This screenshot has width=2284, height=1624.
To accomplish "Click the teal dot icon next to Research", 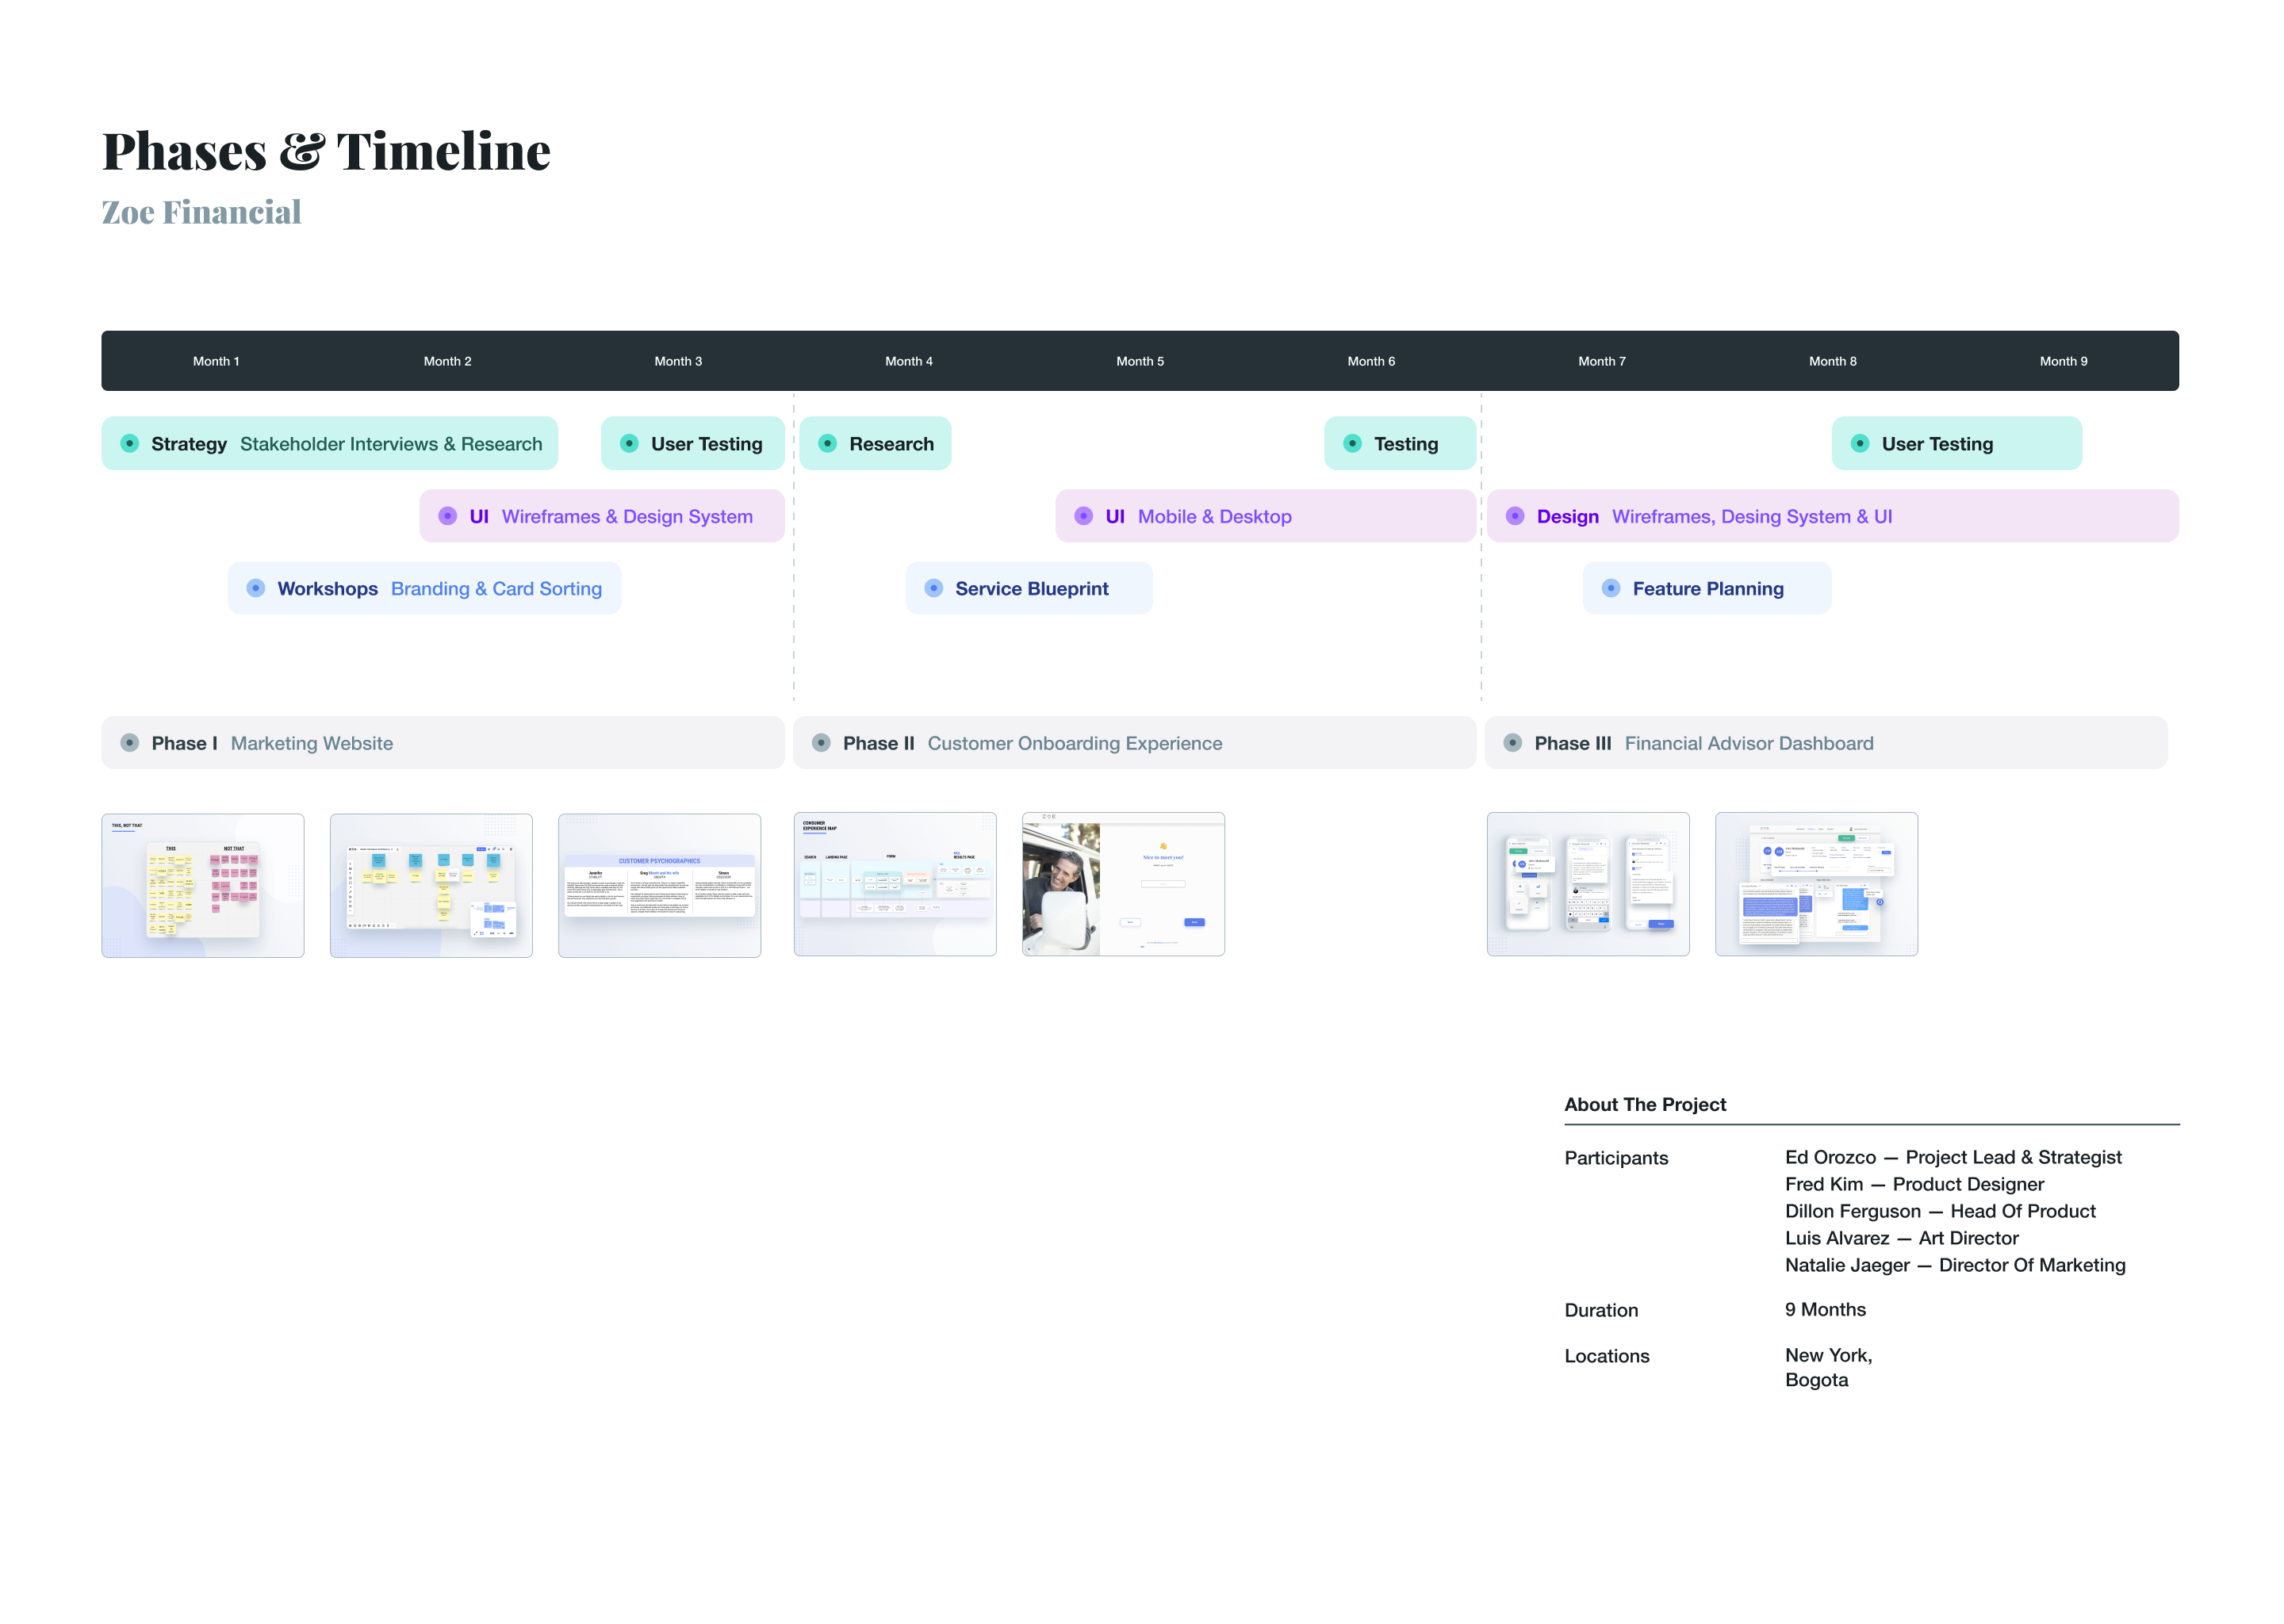I will click(x=827, y=443).
